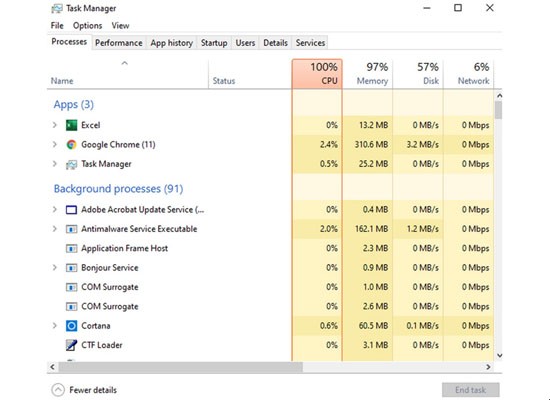
Task: Click Excel's 13.2 MB memory value
Action: pos(373,125)
